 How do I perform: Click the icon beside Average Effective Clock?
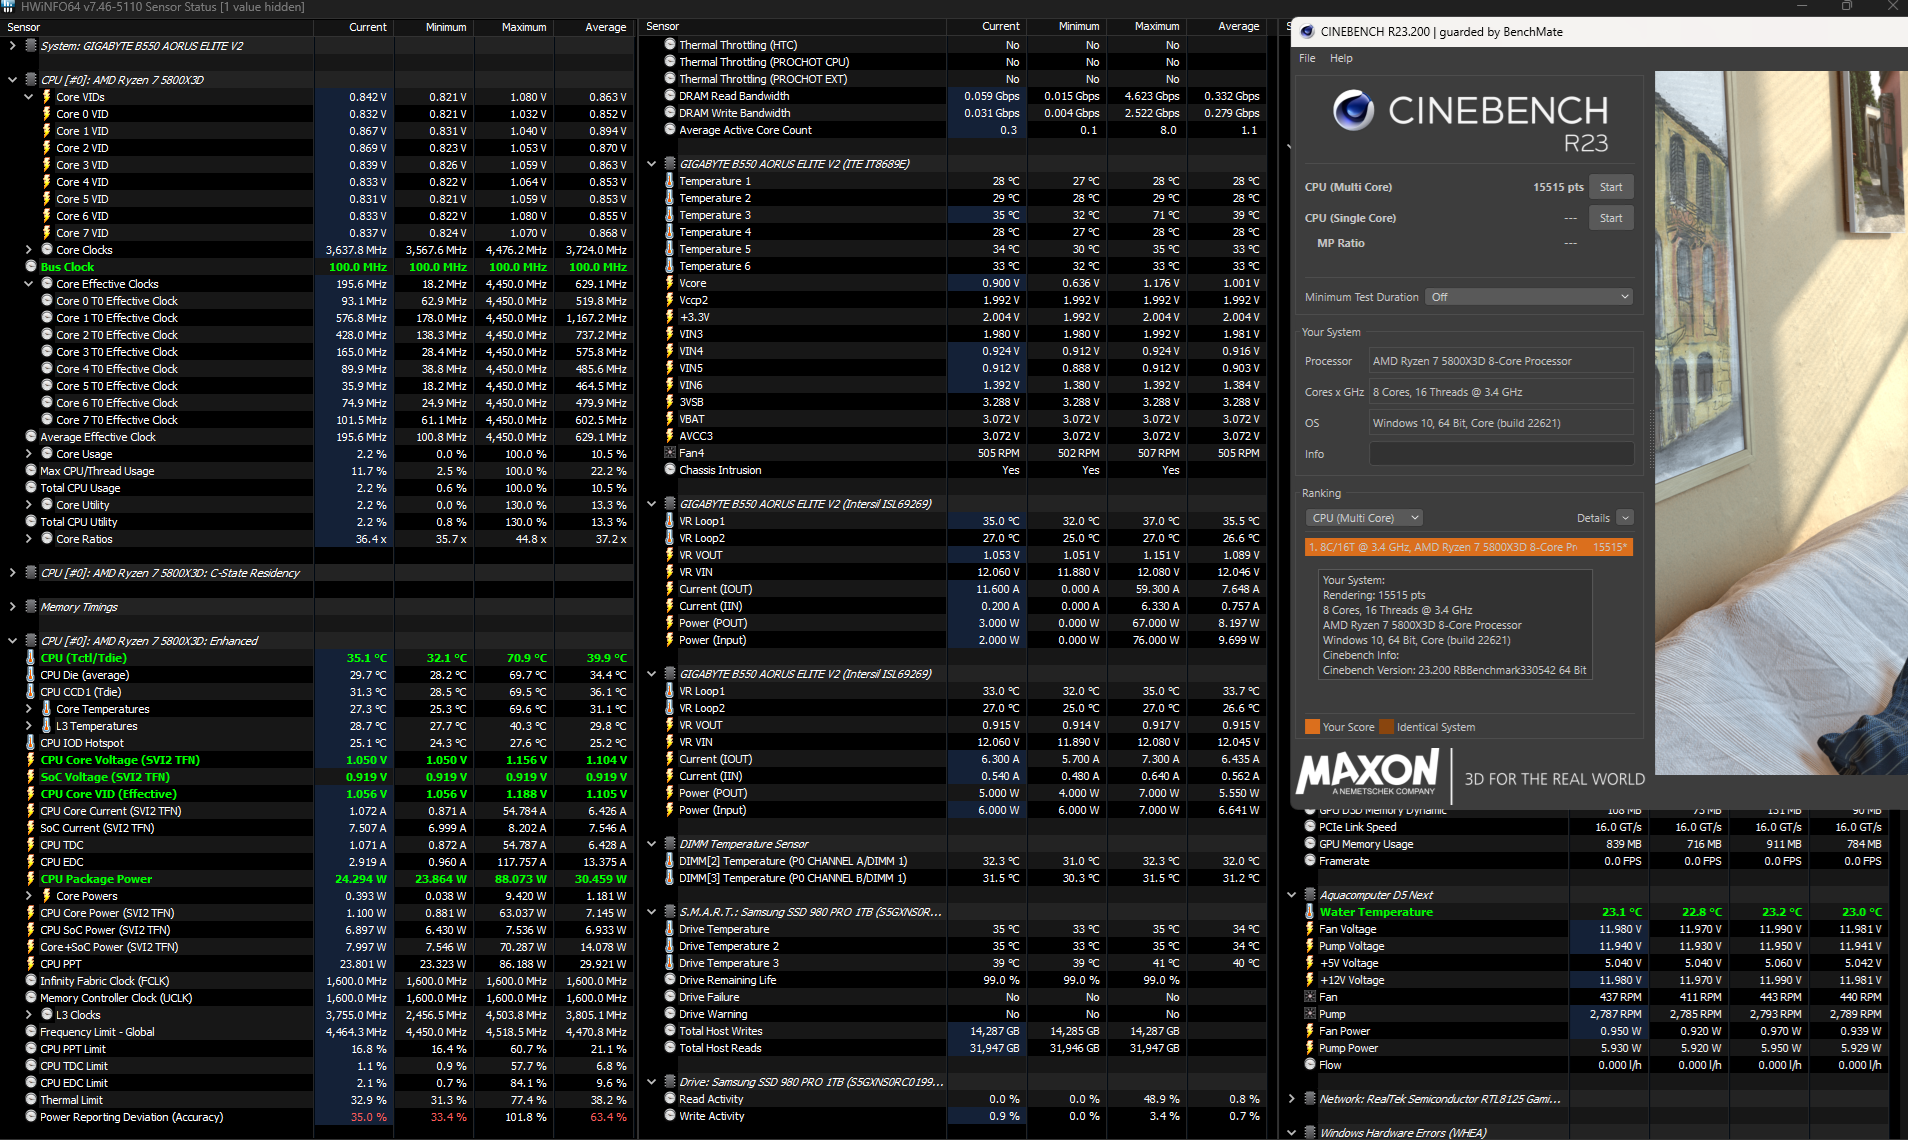coord(31,437)
